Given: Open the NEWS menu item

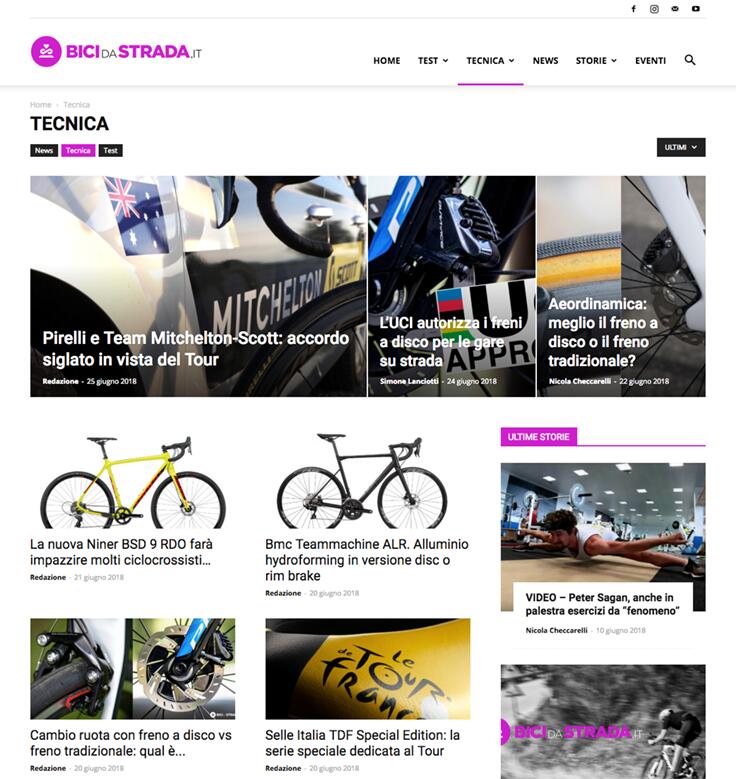Looking at the screenshot, I should 545,61.
